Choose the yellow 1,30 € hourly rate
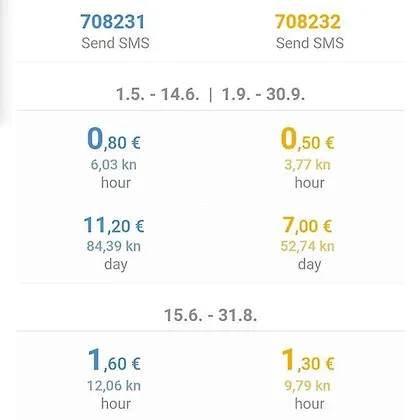This screenshot has width=420, height=420. [308, 360]
